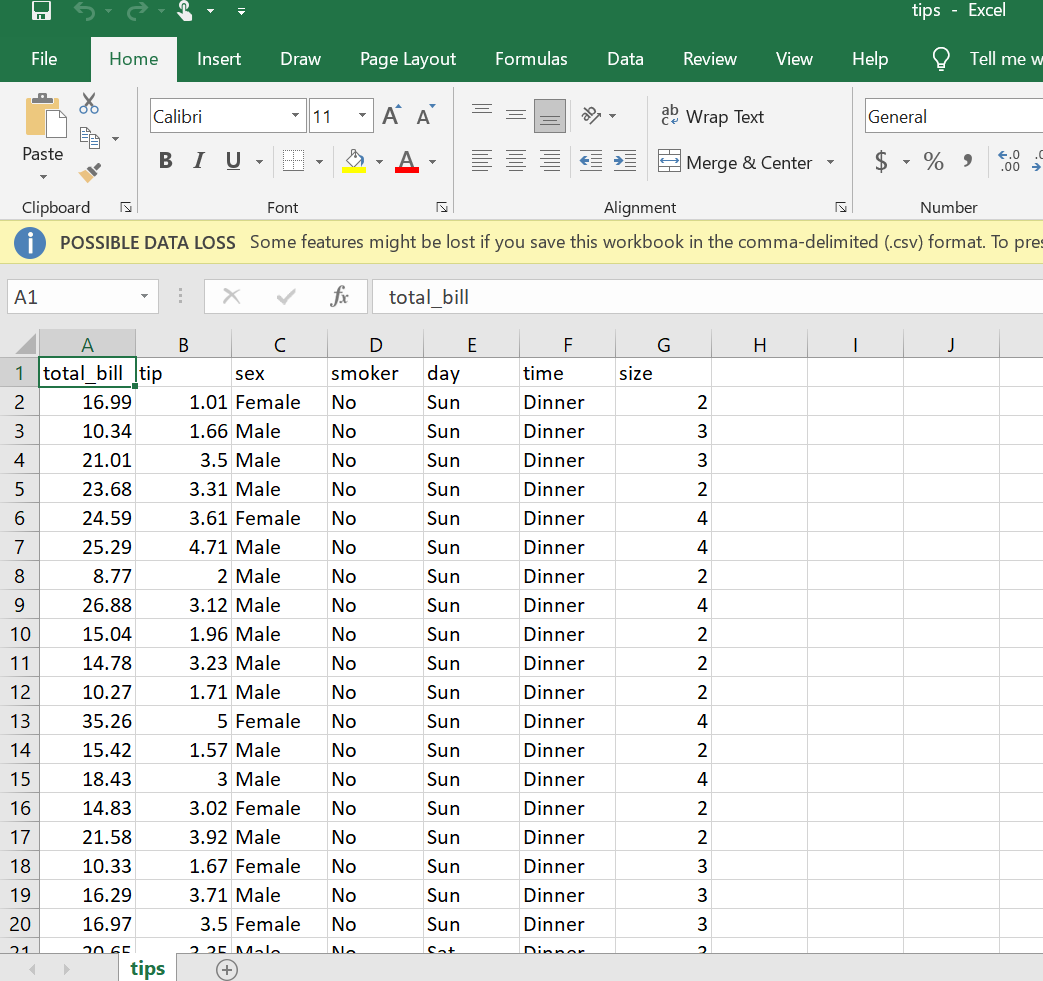This screenshot has width=1043, height=981.
Task: Switch to the Formulas ribbon tab
Action: [531, 59]
